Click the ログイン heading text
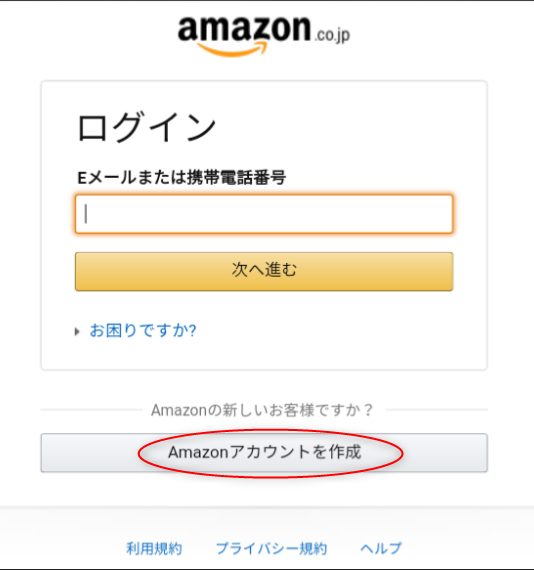 146,127
